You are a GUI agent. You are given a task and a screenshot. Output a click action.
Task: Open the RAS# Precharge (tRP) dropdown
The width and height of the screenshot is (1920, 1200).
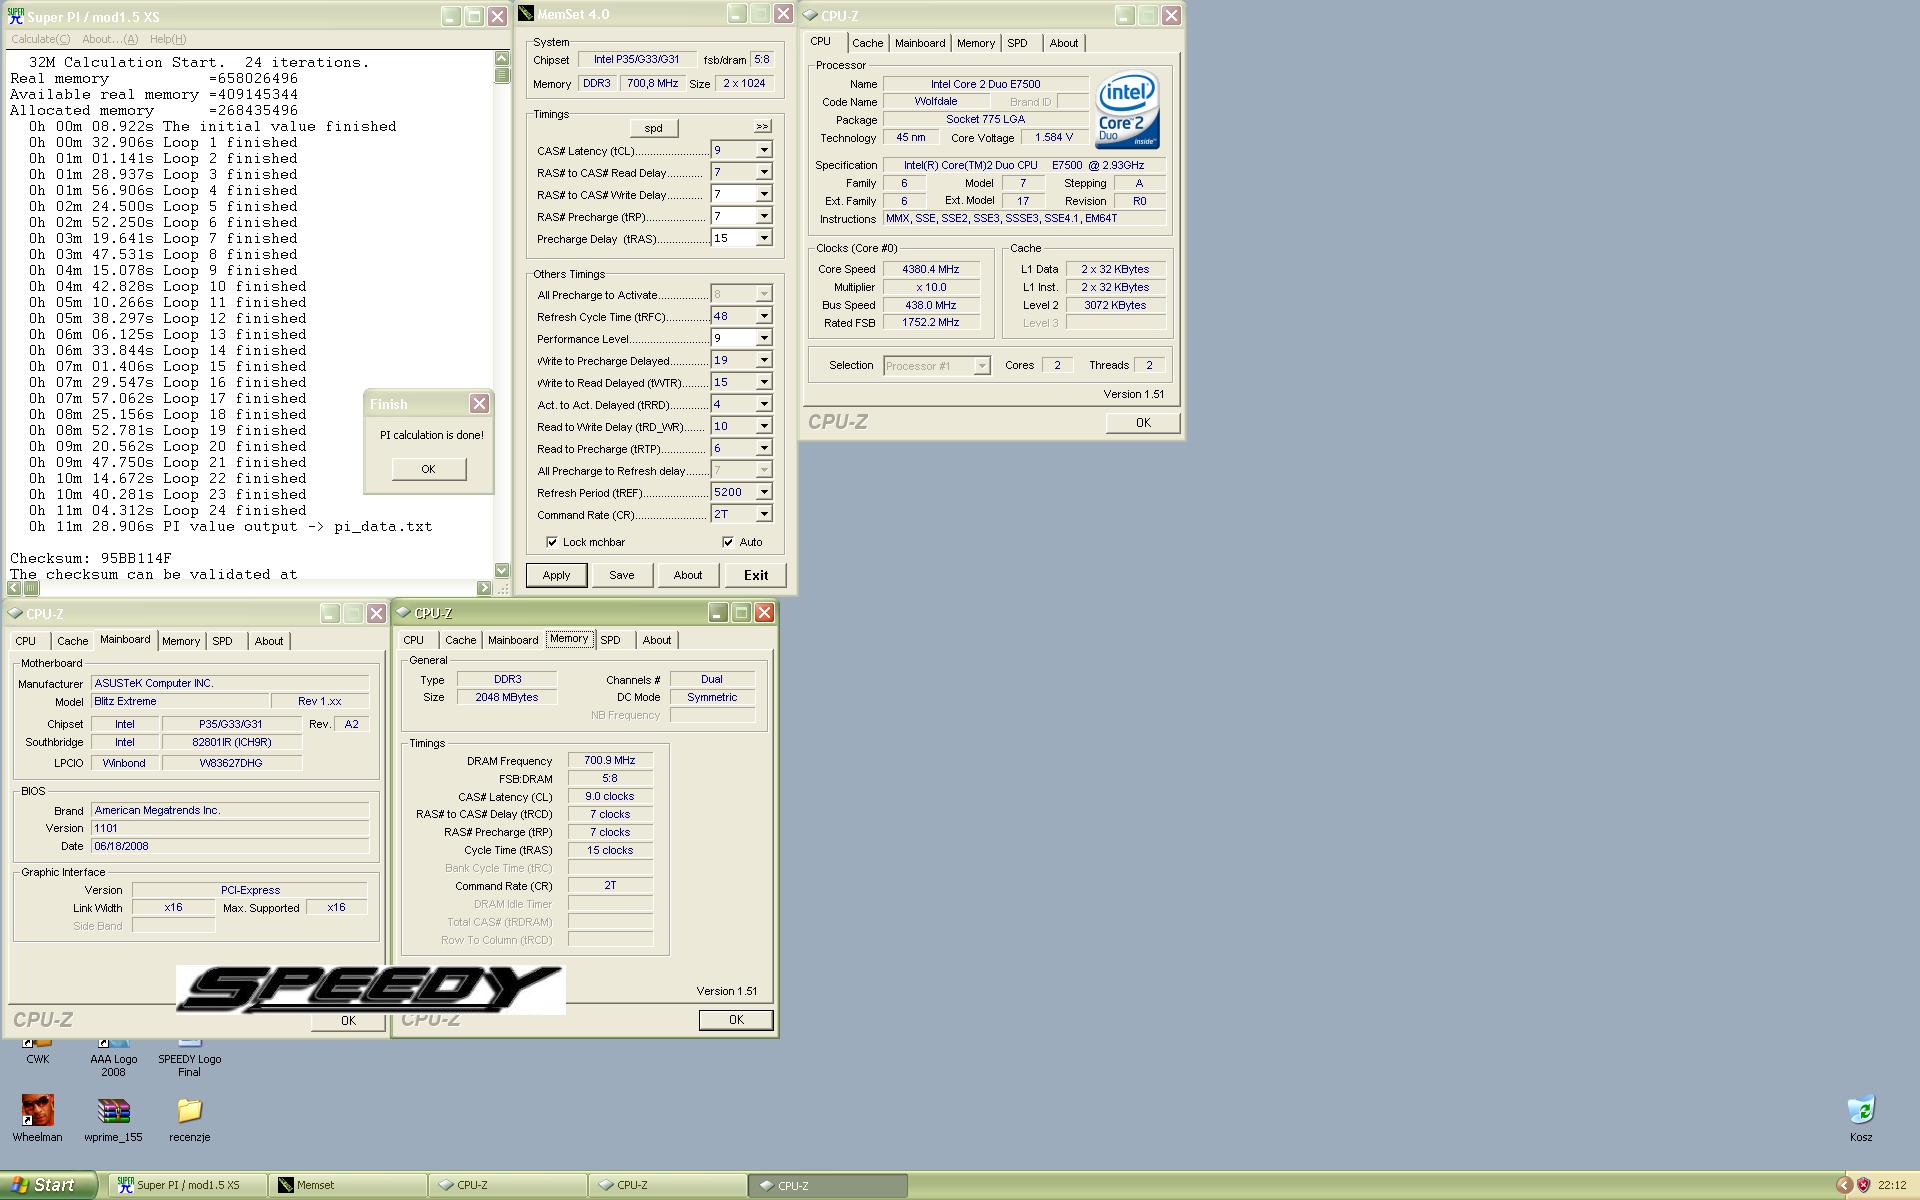(x=764, y=216)
